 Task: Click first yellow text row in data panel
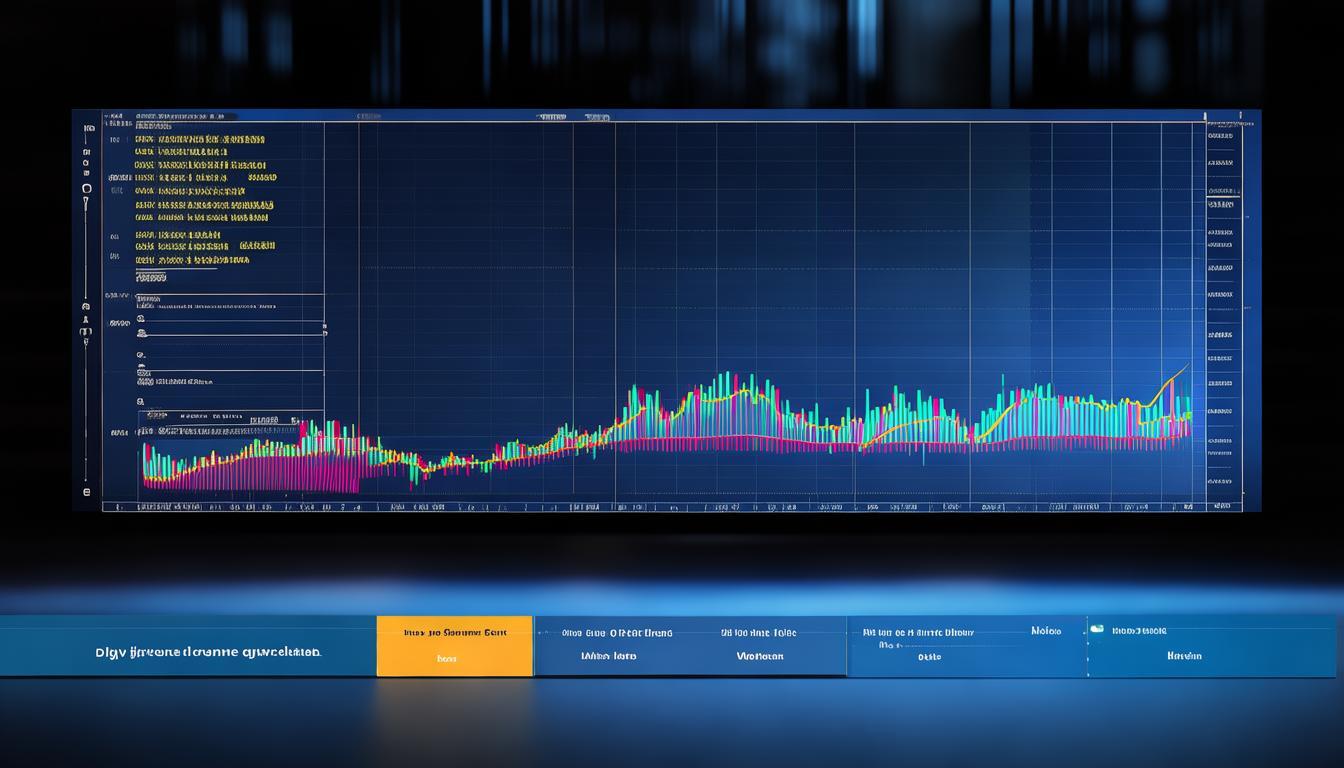(199, 140)
